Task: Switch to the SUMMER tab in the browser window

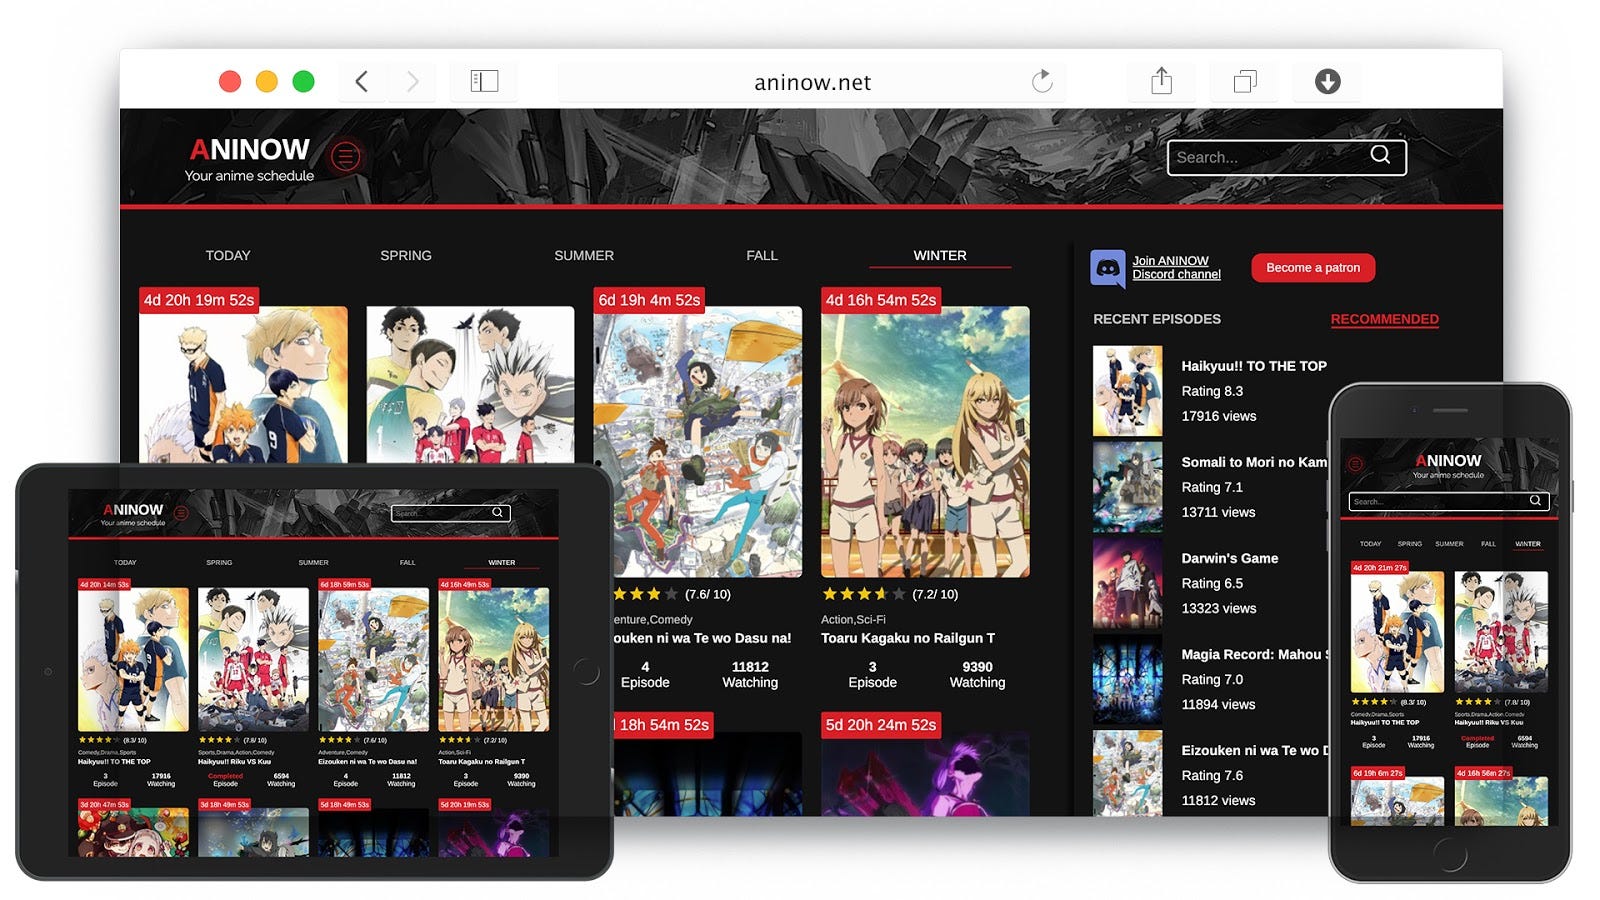Action: tap(584, 256)
